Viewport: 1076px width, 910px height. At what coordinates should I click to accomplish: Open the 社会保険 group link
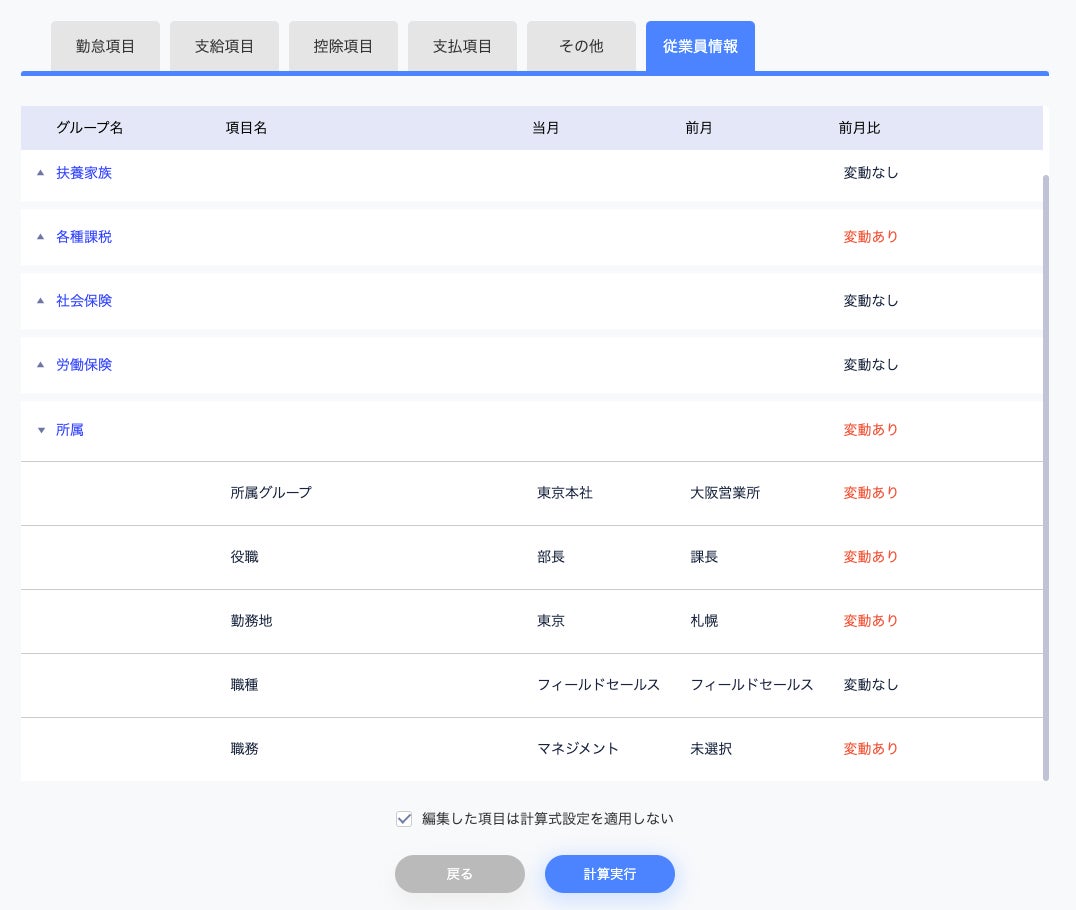[84, 301]
